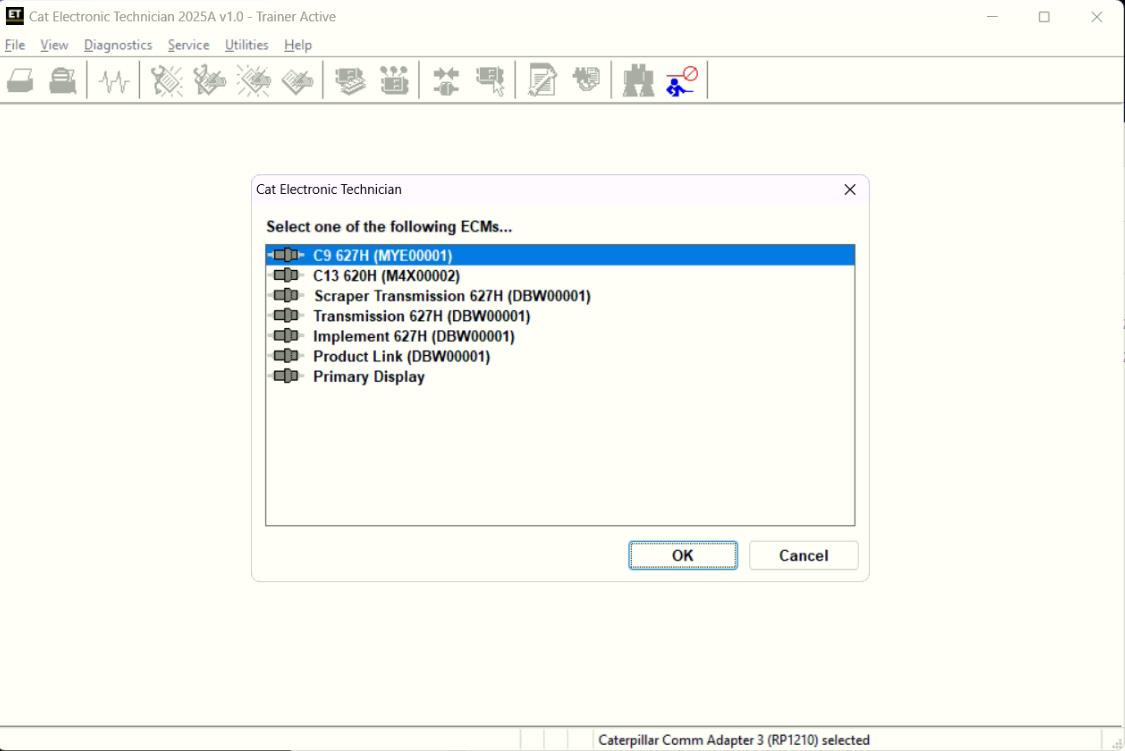This screenshot has width=1125, height=751.
Task: Open the ECM Summary stacked-modules icon
Action: coord(350,80)
